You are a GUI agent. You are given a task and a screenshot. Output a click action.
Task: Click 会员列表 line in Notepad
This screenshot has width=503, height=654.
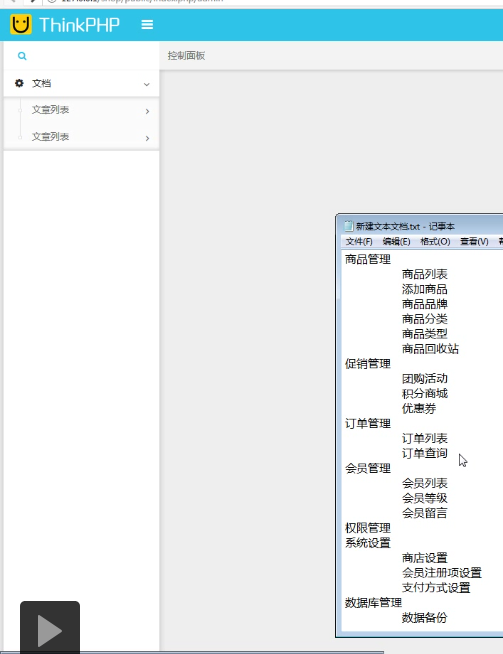(x=425, y=483)
